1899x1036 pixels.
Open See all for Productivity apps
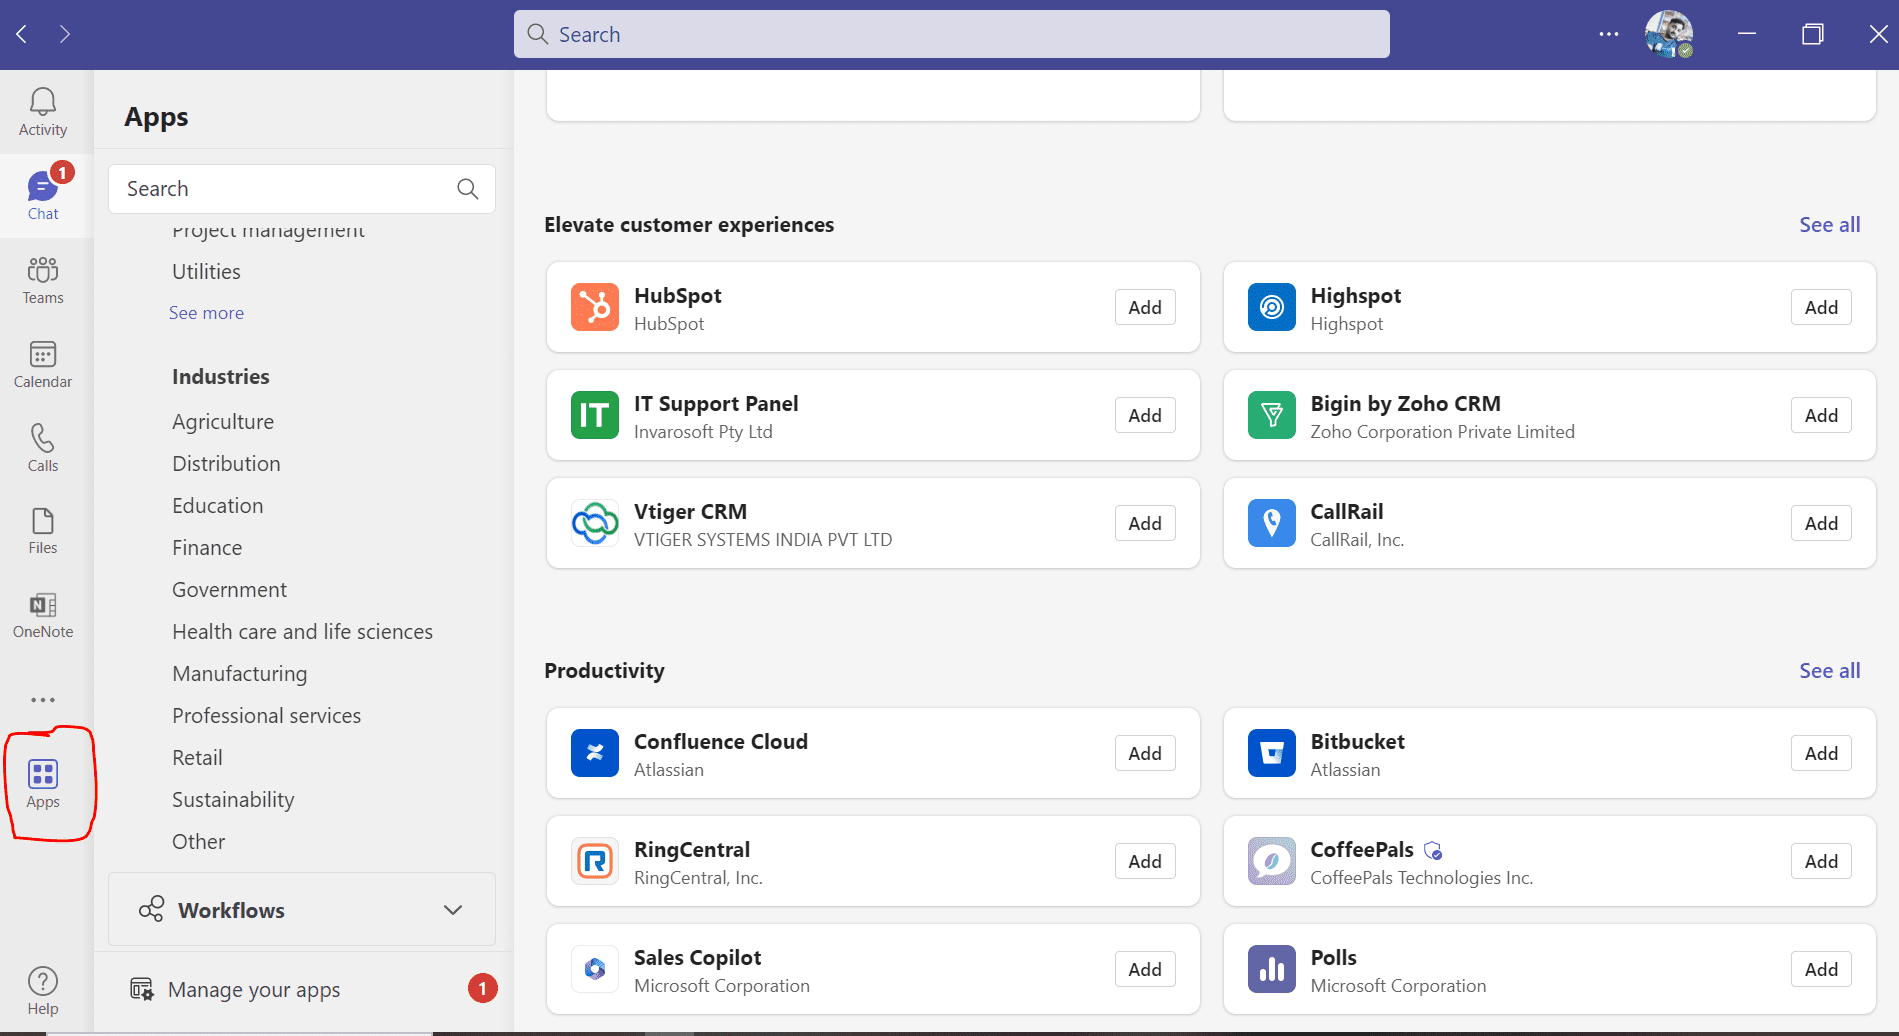pyautogui.click(x=1829, y=670)
